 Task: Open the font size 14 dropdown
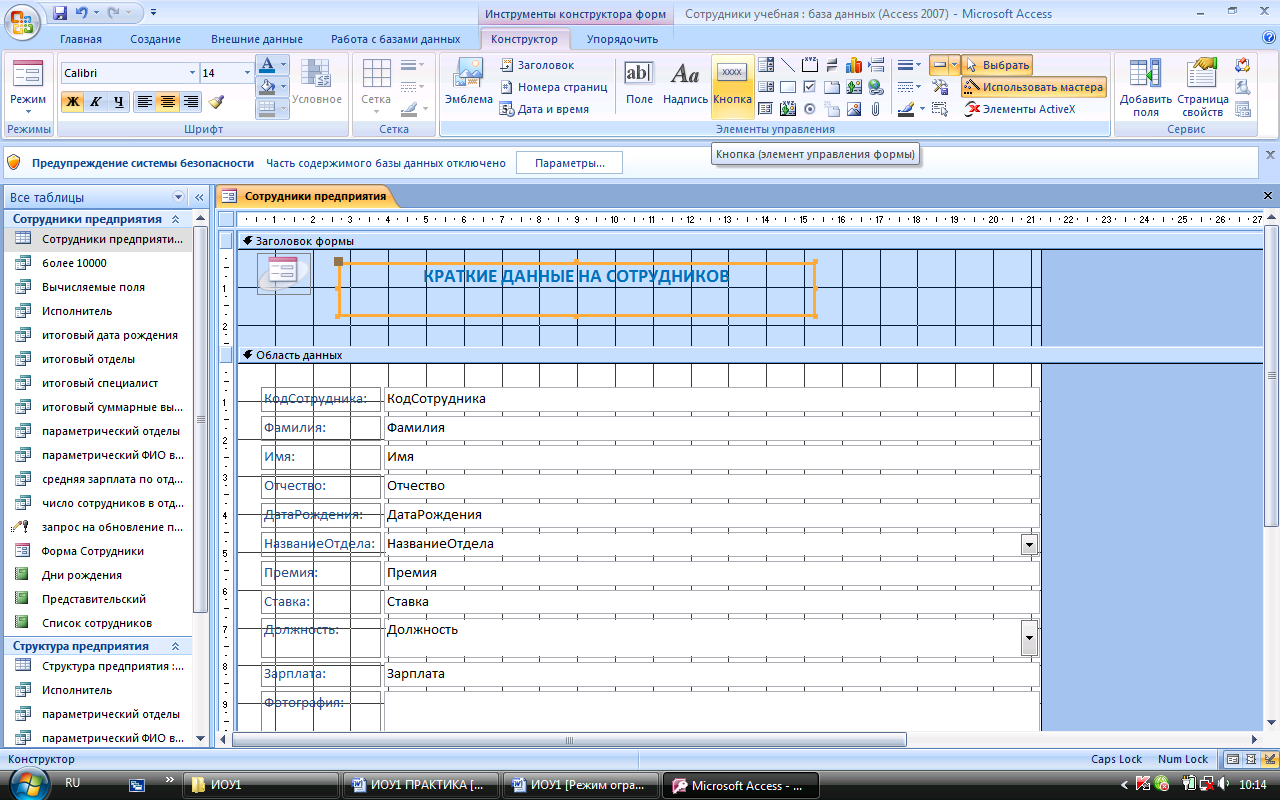[x=247, y=73]
